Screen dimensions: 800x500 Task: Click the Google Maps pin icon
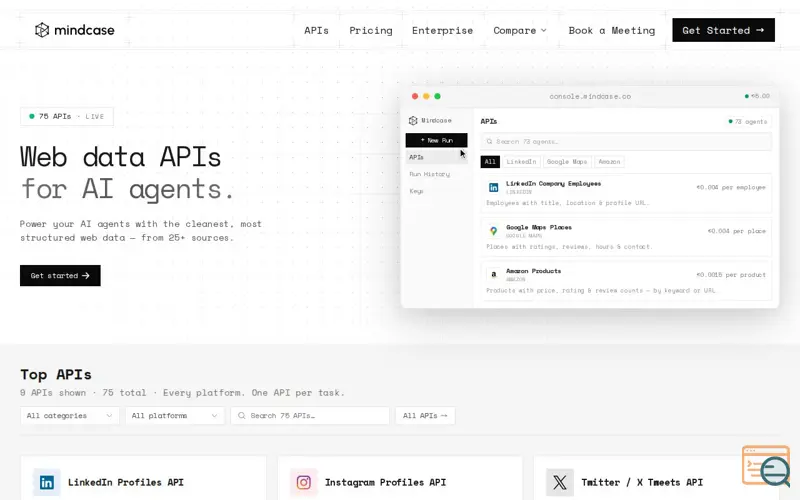(x=493, y=231)
